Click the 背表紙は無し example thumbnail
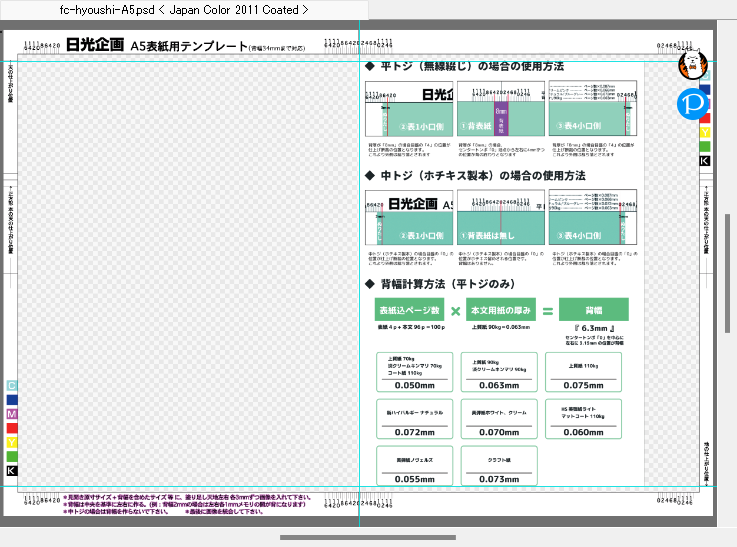 pos(501,217)
